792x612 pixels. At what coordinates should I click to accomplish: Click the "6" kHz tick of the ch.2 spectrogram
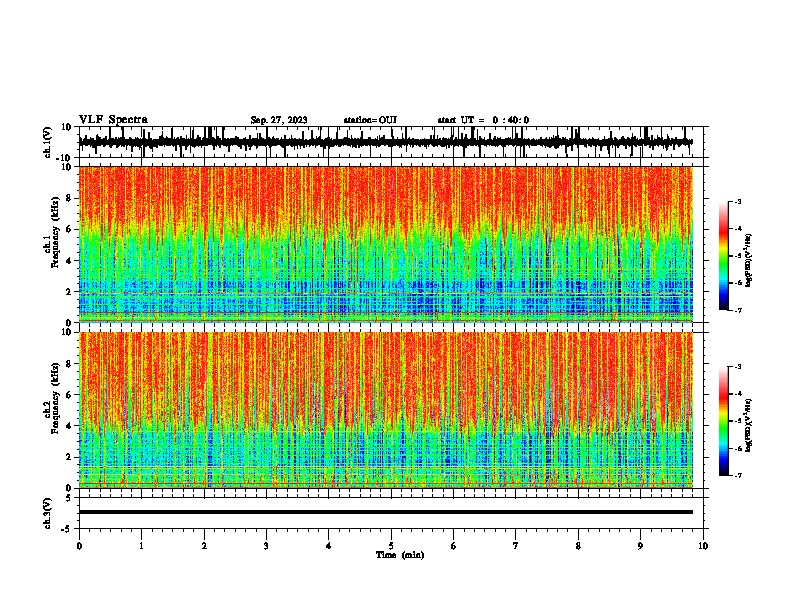[x=70, y=395]
